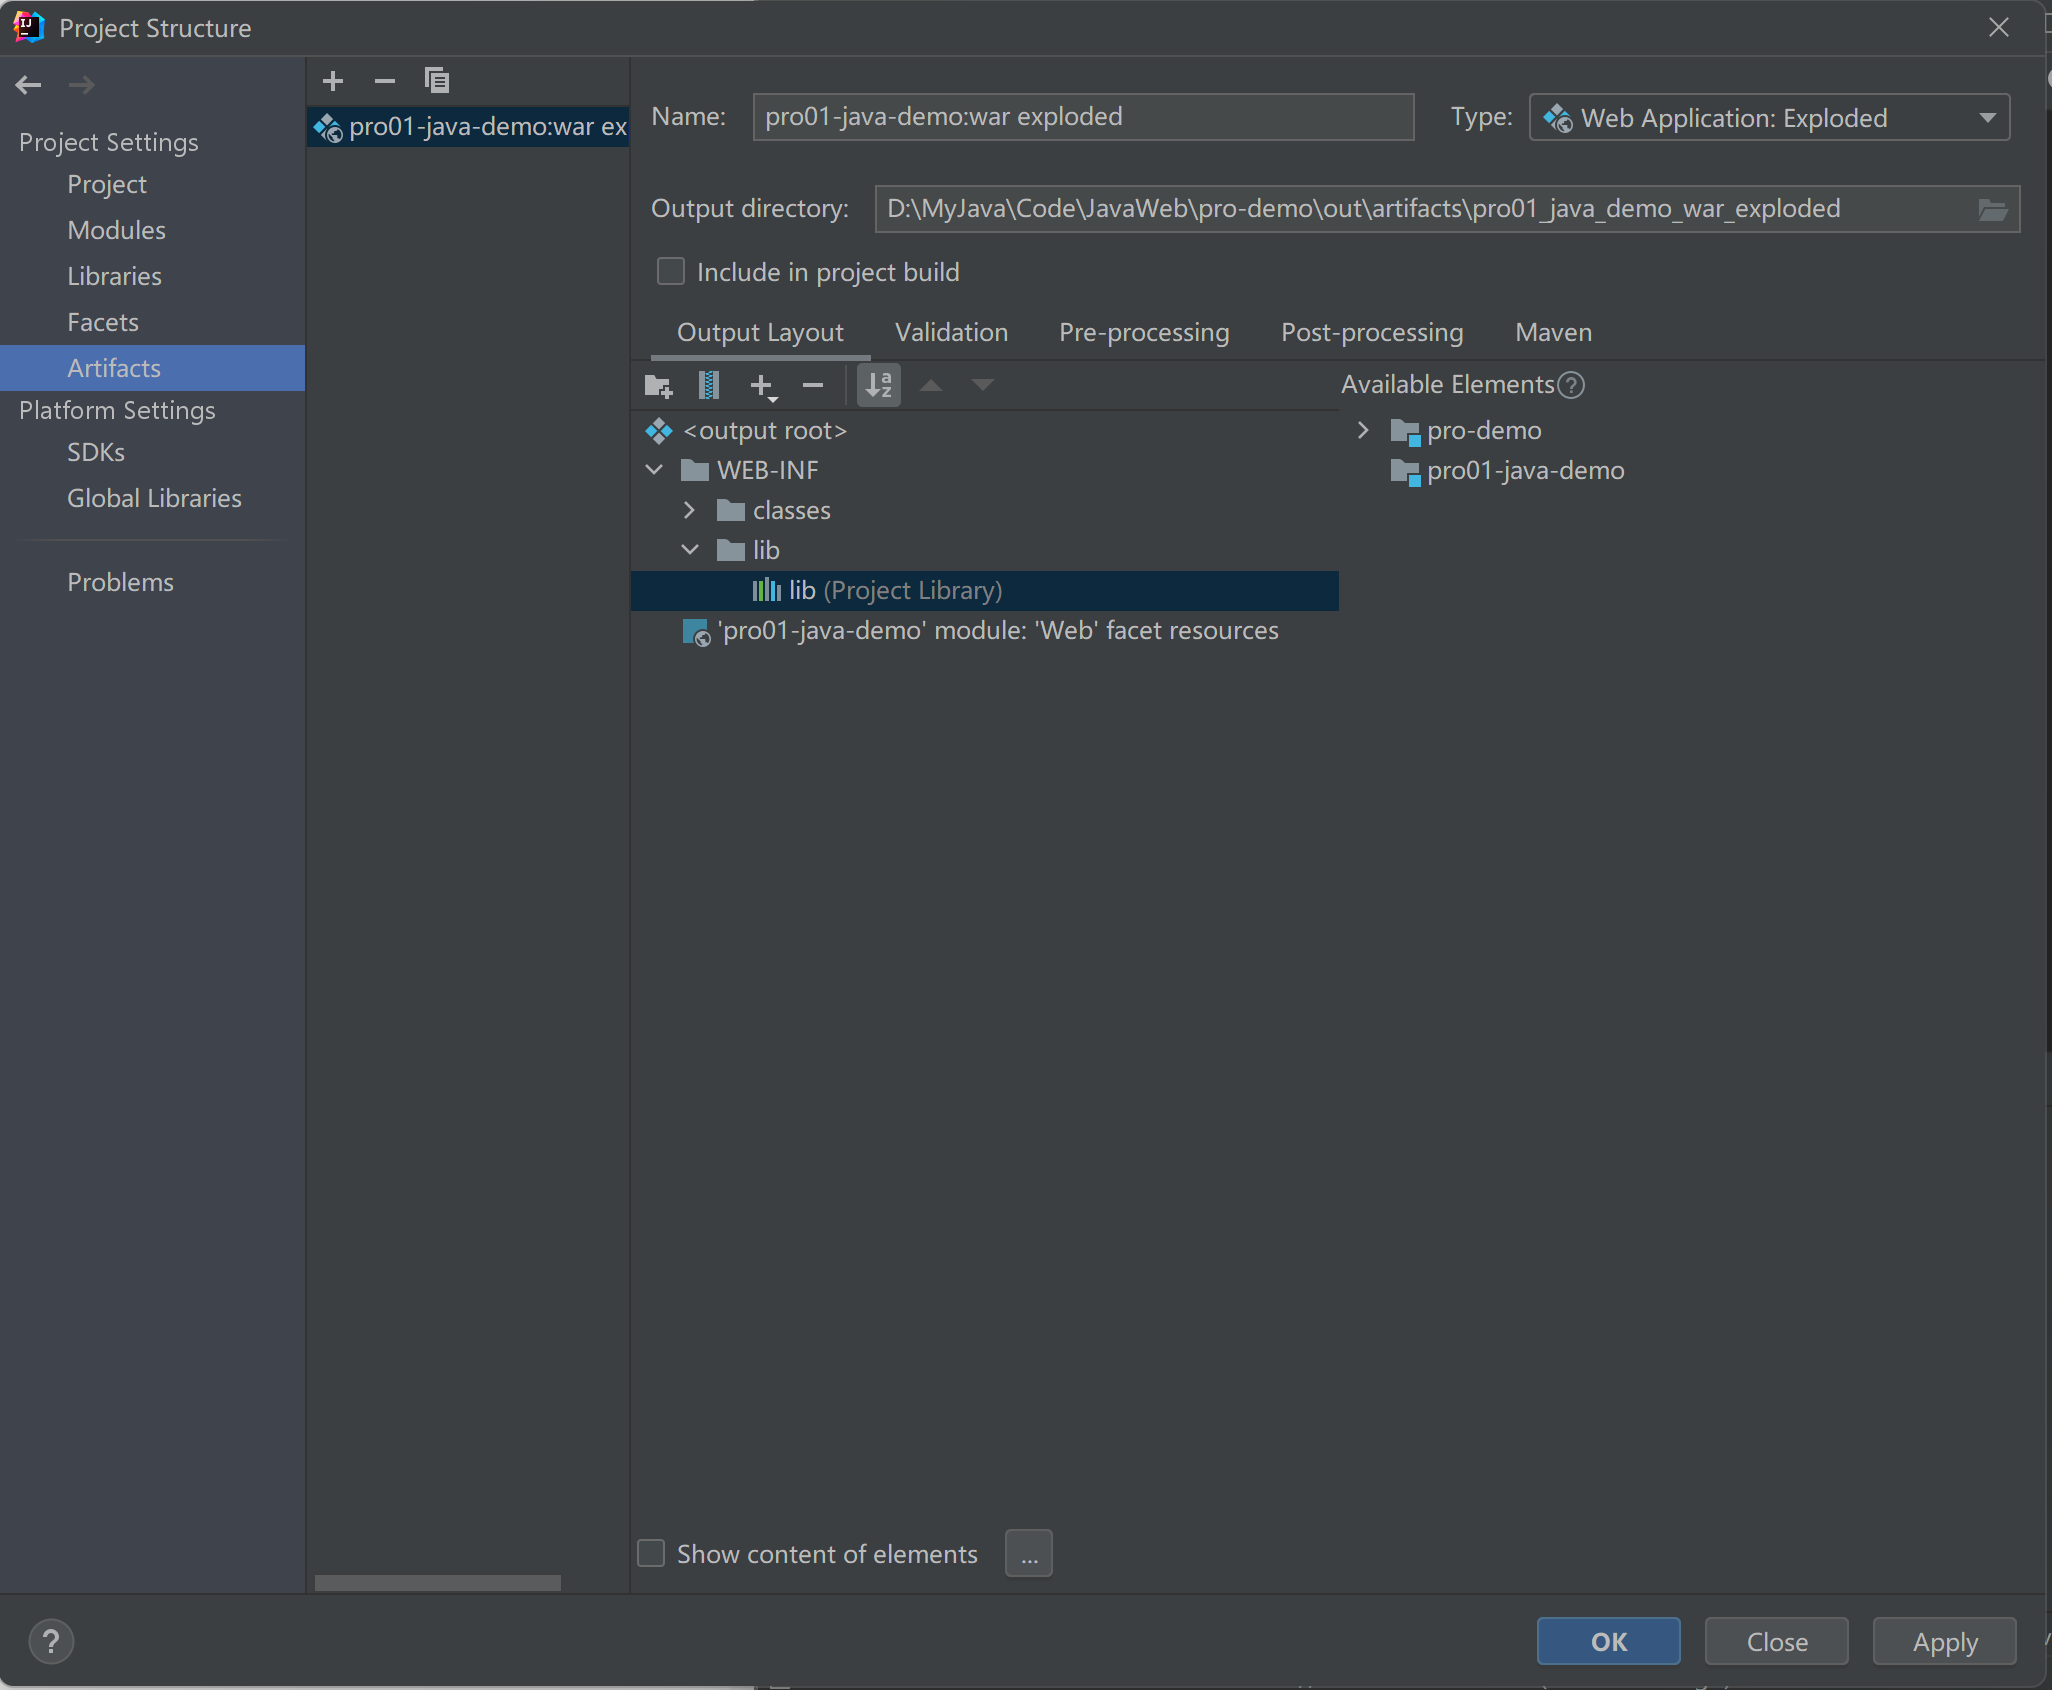This screenshot has height=1690, width=2052.
Task: Copy the selected artifact
Action: (x=437, y=80)
